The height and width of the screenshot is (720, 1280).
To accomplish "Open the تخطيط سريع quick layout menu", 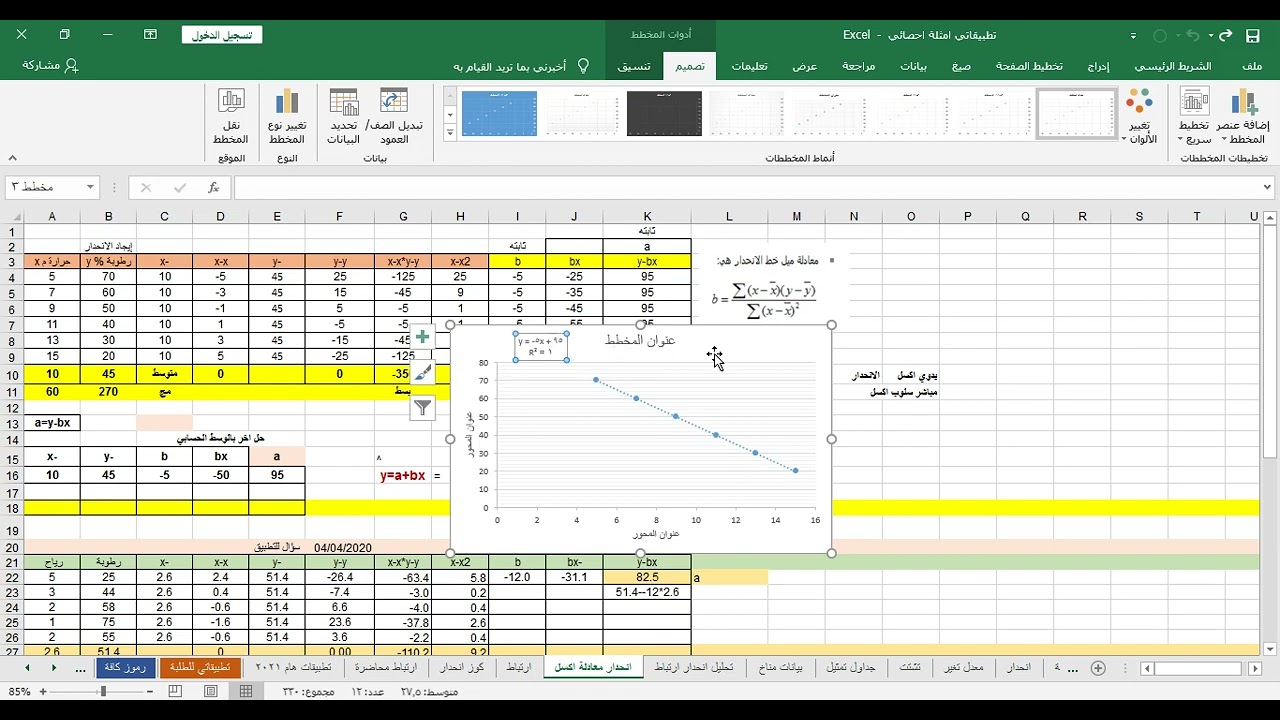I will [1193, 116].
